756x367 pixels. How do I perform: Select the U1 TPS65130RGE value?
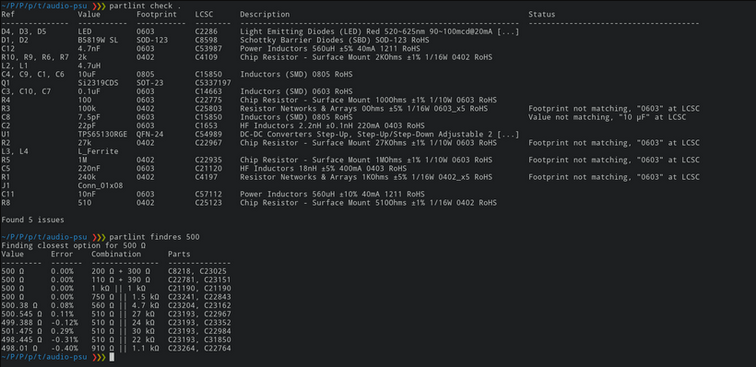[103, 134]
